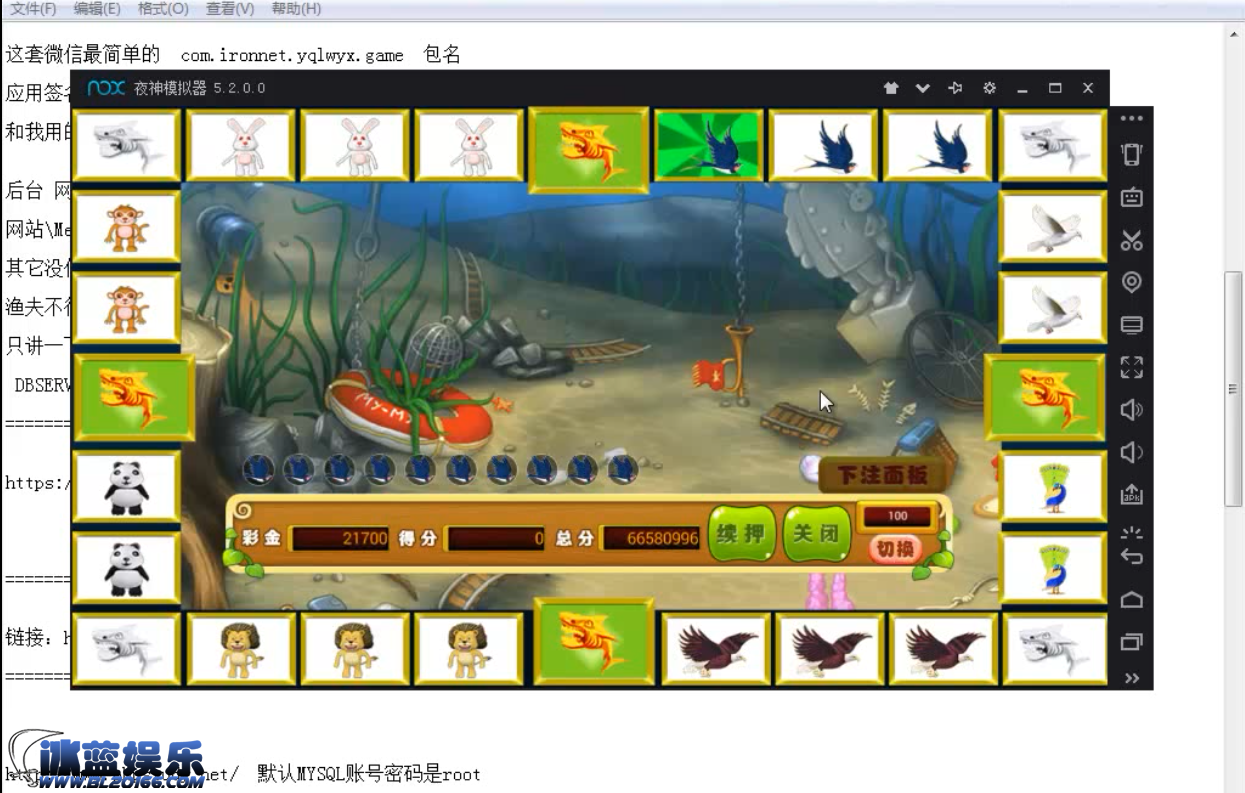Select panda tile adjacent to the golden shark
This screenshot has width=1245, height=793.
[127, 487]
